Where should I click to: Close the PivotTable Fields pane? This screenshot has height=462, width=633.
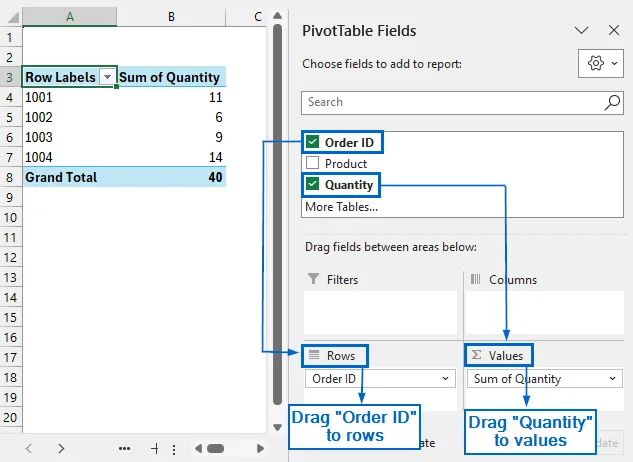click(614, 30)
